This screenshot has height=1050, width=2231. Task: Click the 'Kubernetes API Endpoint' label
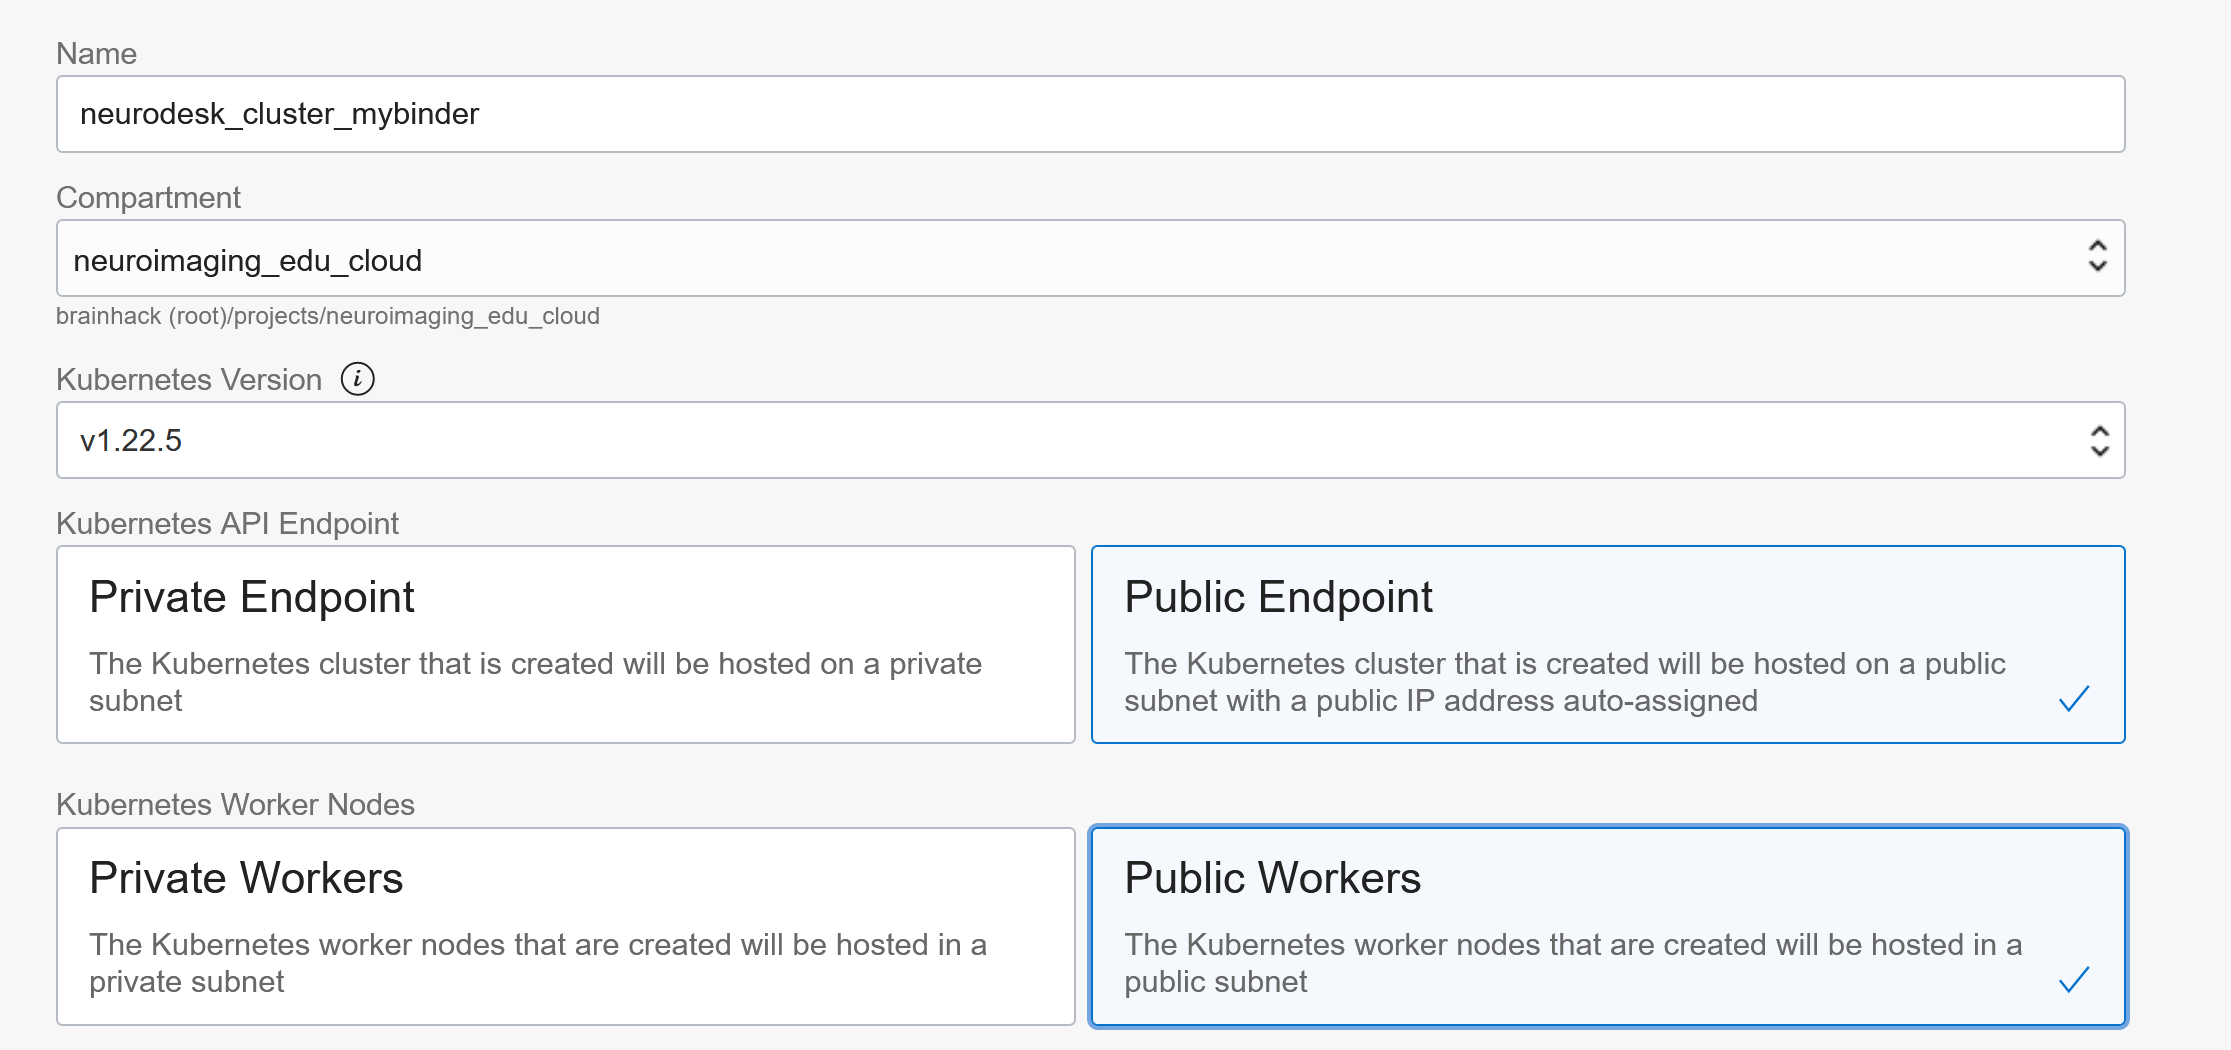coord(227,523)
